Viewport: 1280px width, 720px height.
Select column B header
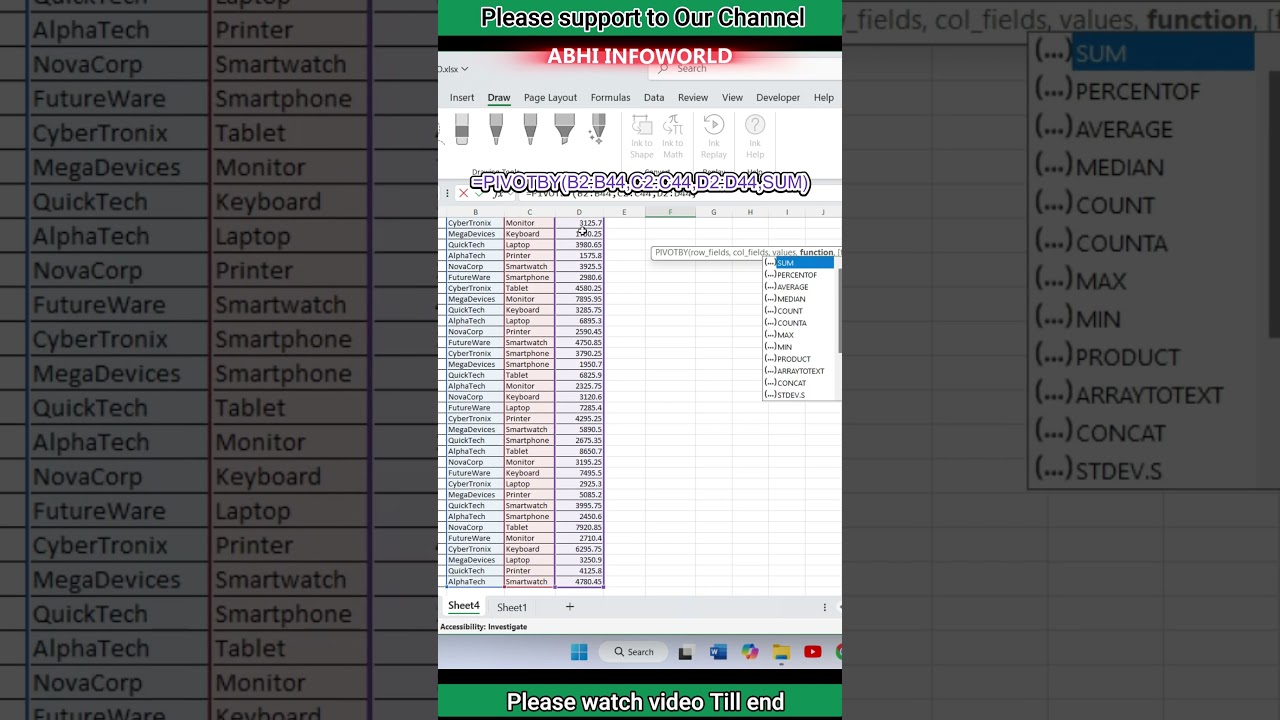coord(475,212)
